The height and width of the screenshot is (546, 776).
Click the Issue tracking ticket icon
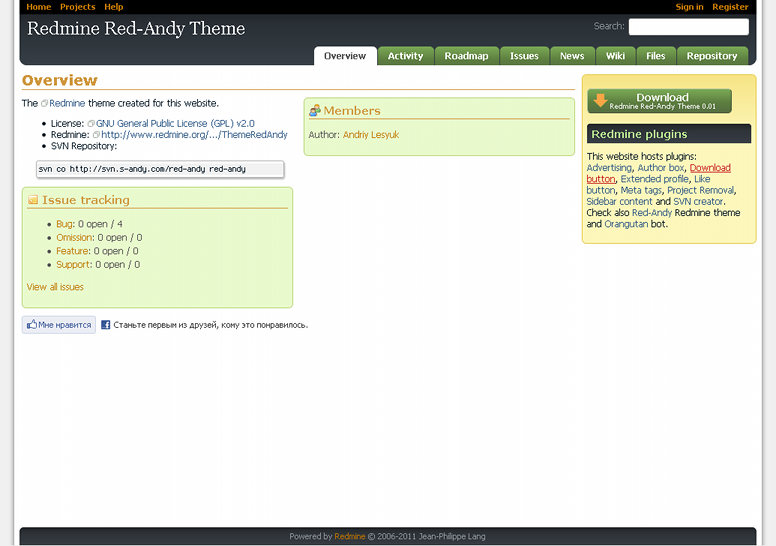[x=33, y=200]
